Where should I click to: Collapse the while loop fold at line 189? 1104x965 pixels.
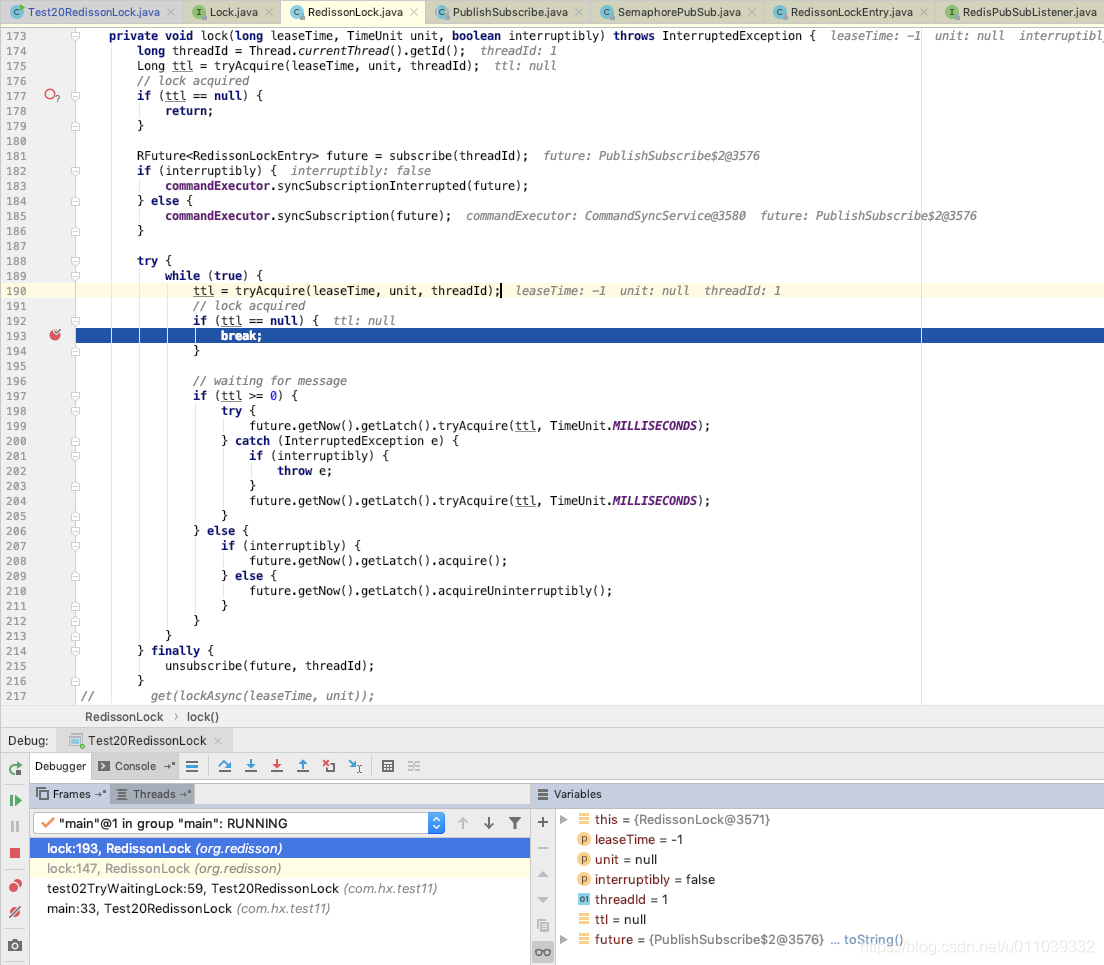point(75,276)
